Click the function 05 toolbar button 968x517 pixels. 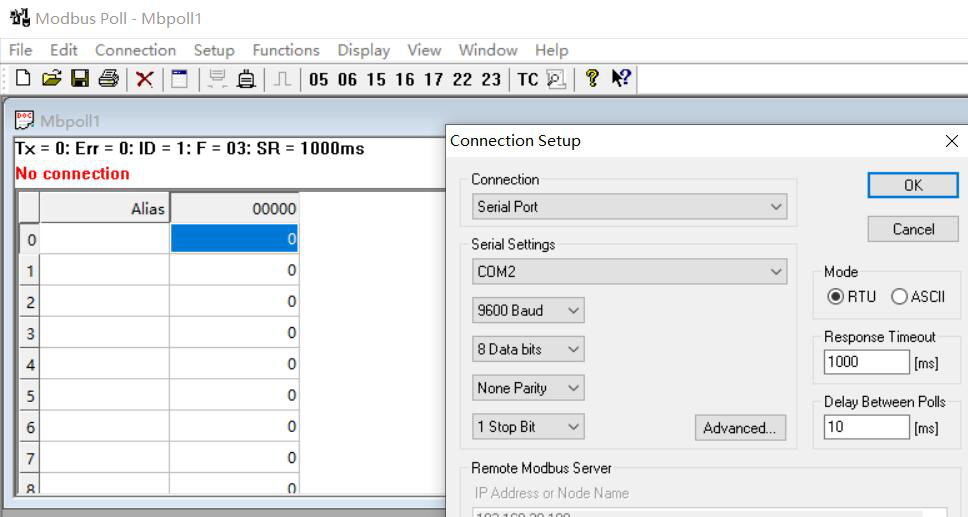tap(318, 79)
